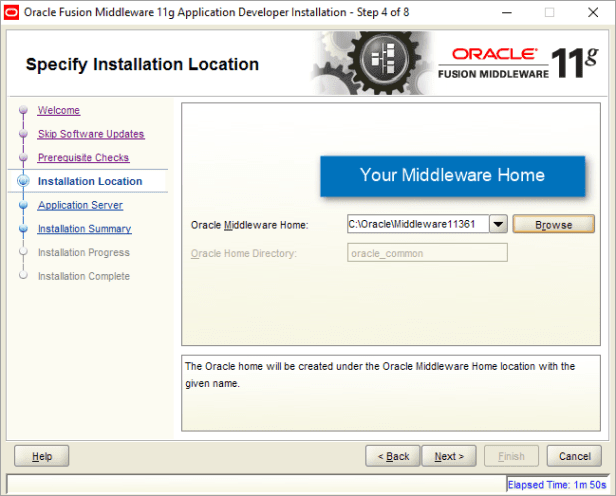
Task: Click the Oracle Middleware Home label
Action: point(249,225)
